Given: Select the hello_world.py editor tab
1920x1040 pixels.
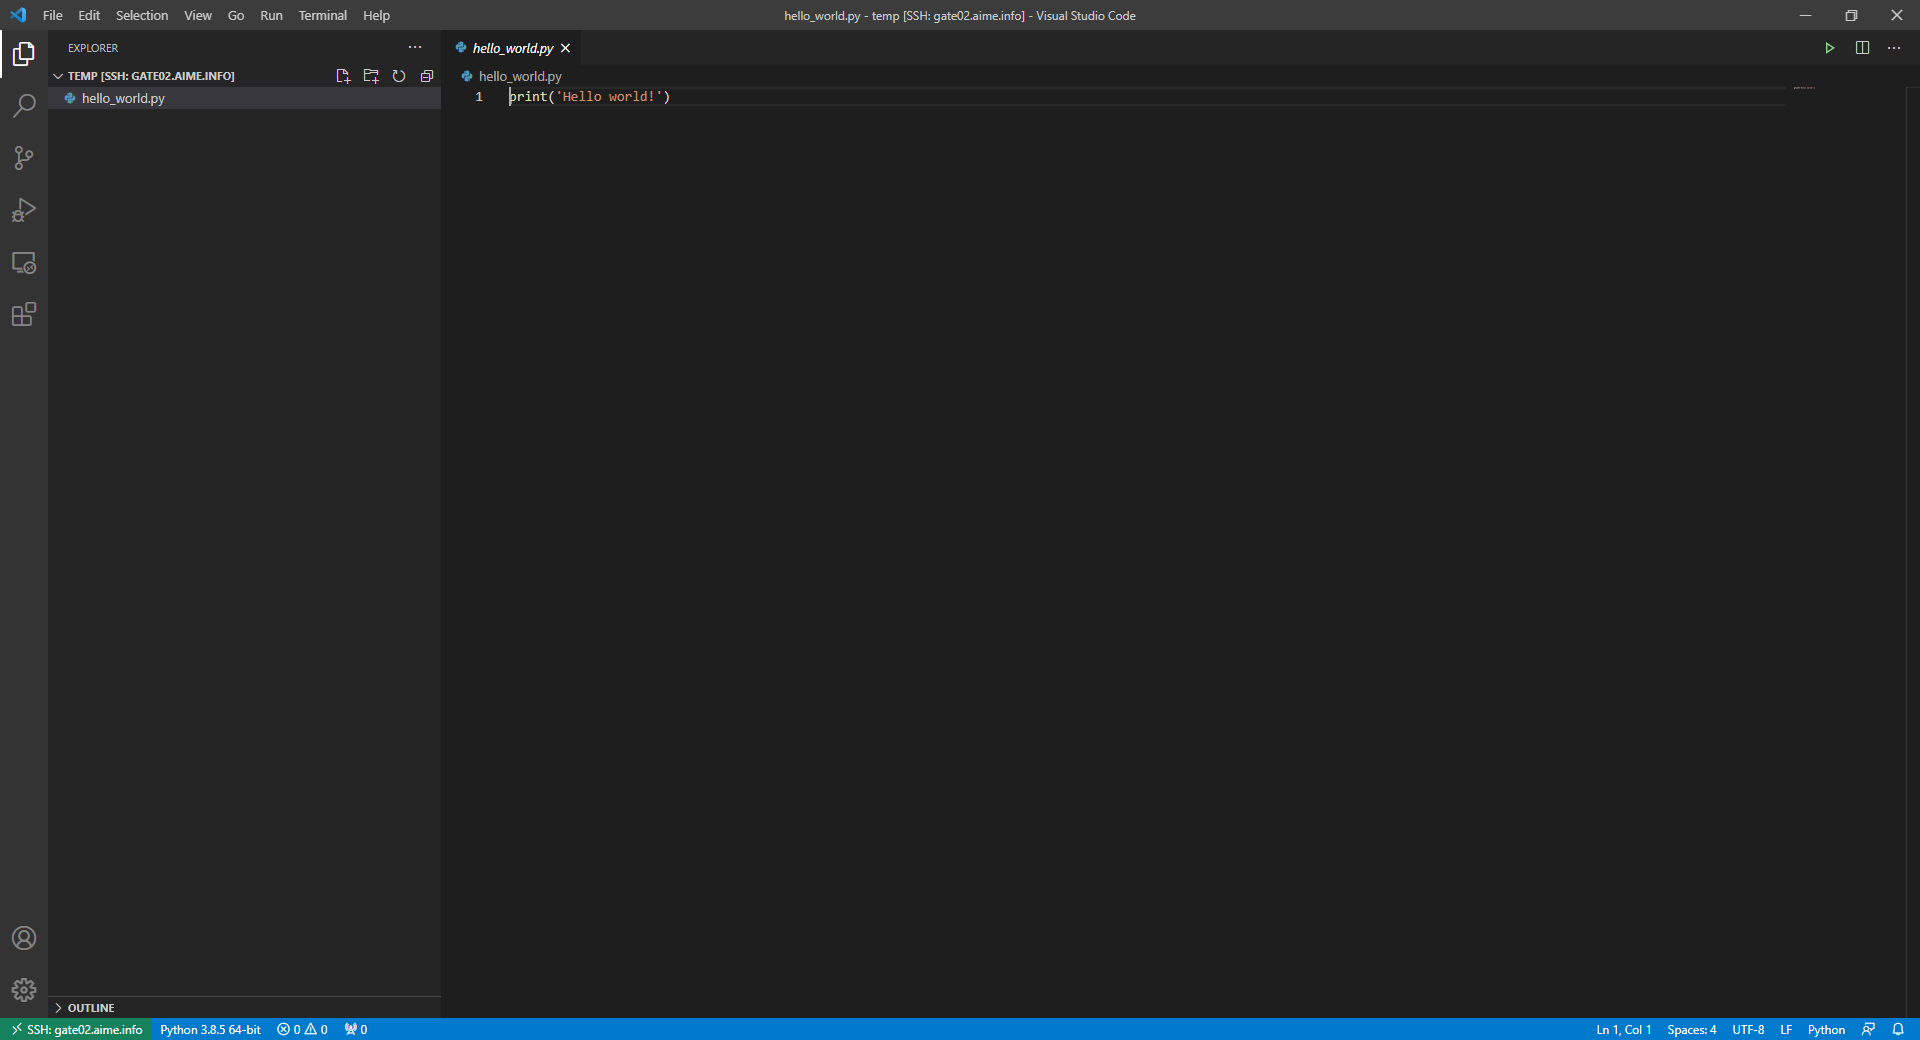Looking at the screenshot, I should pyautogui.click(x=510, y=48).
